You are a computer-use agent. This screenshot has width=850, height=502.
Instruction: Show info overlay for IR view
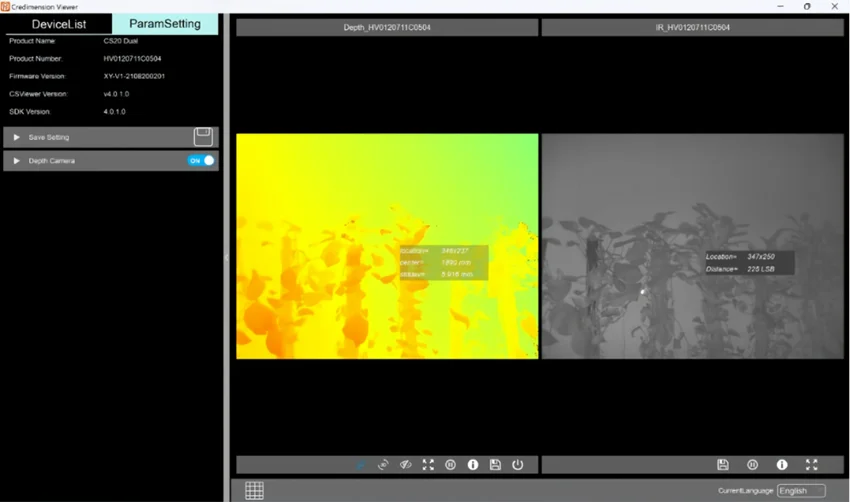click(782, 465)
